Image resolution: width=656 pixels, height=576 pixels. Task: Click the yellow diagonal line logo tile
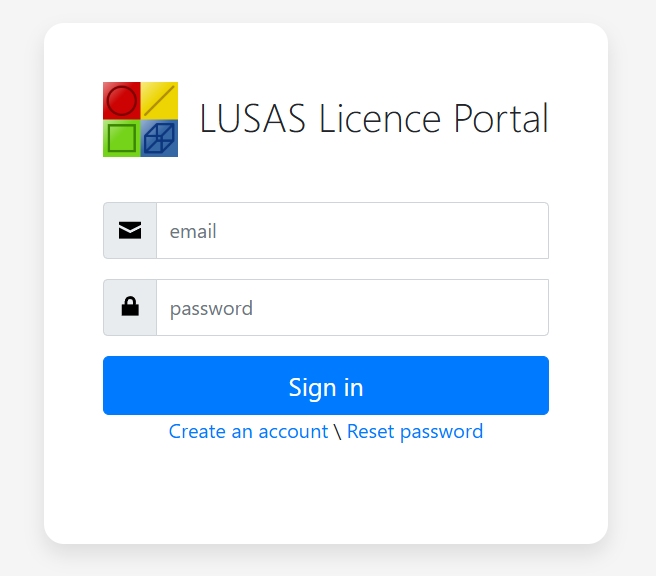tap(159, 101)
